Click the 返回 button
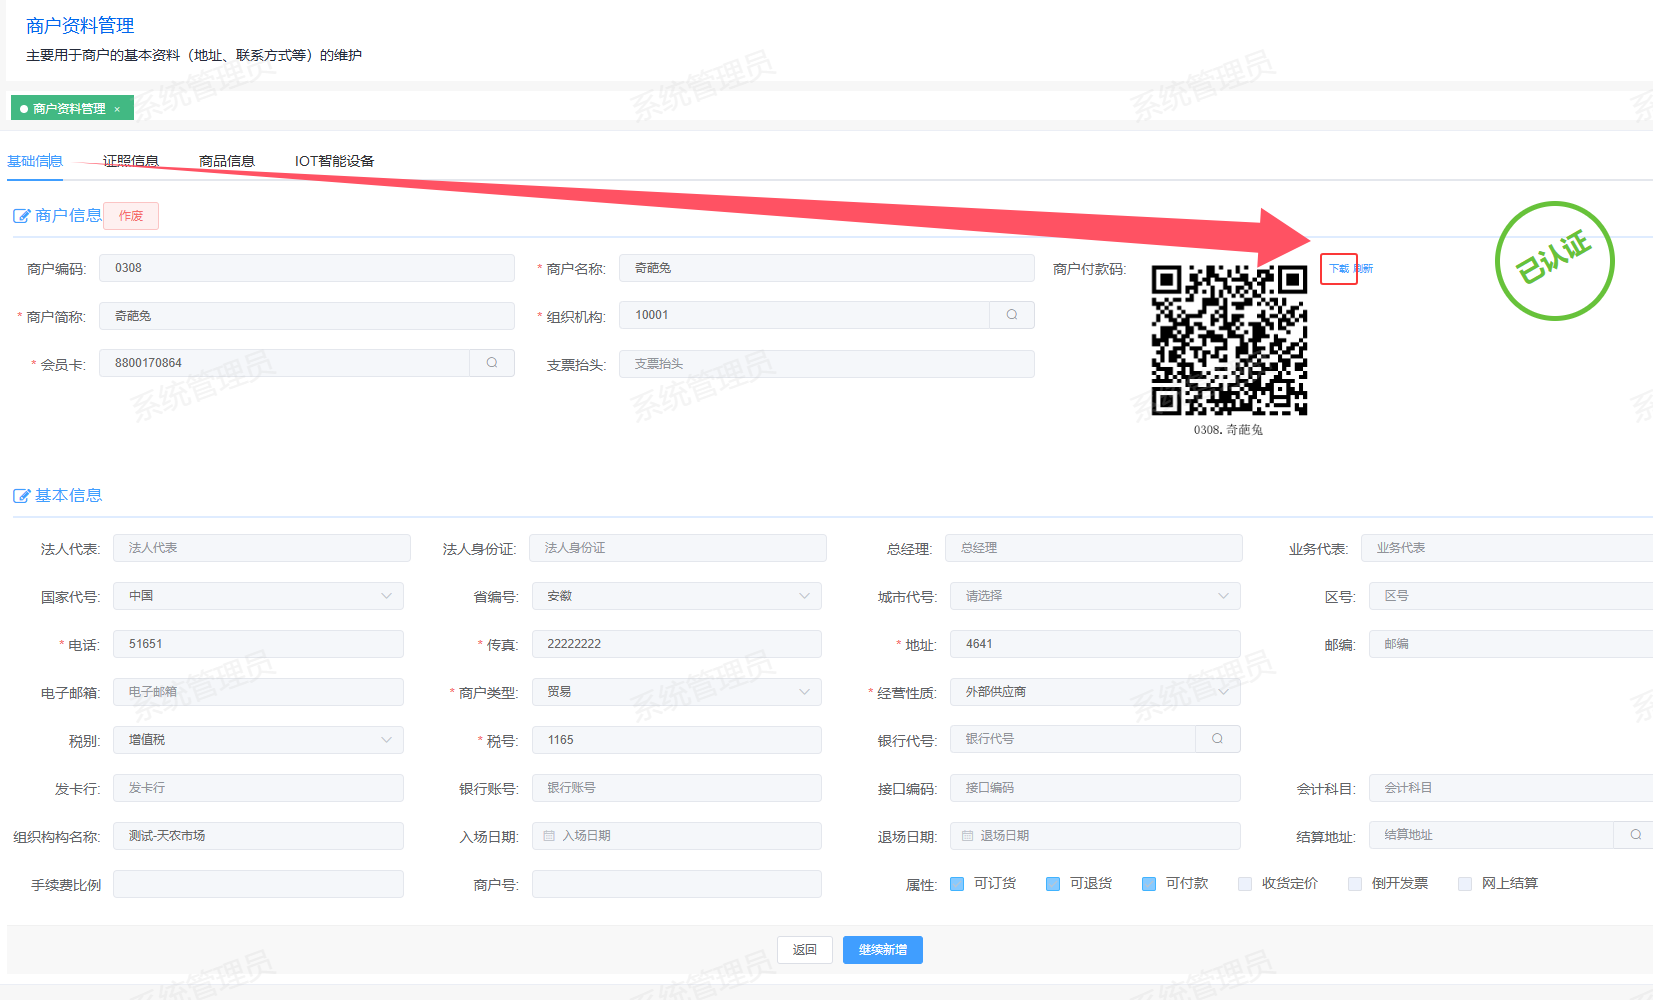The height and width of the screenshot is (1000, 1653). (805, 950)
